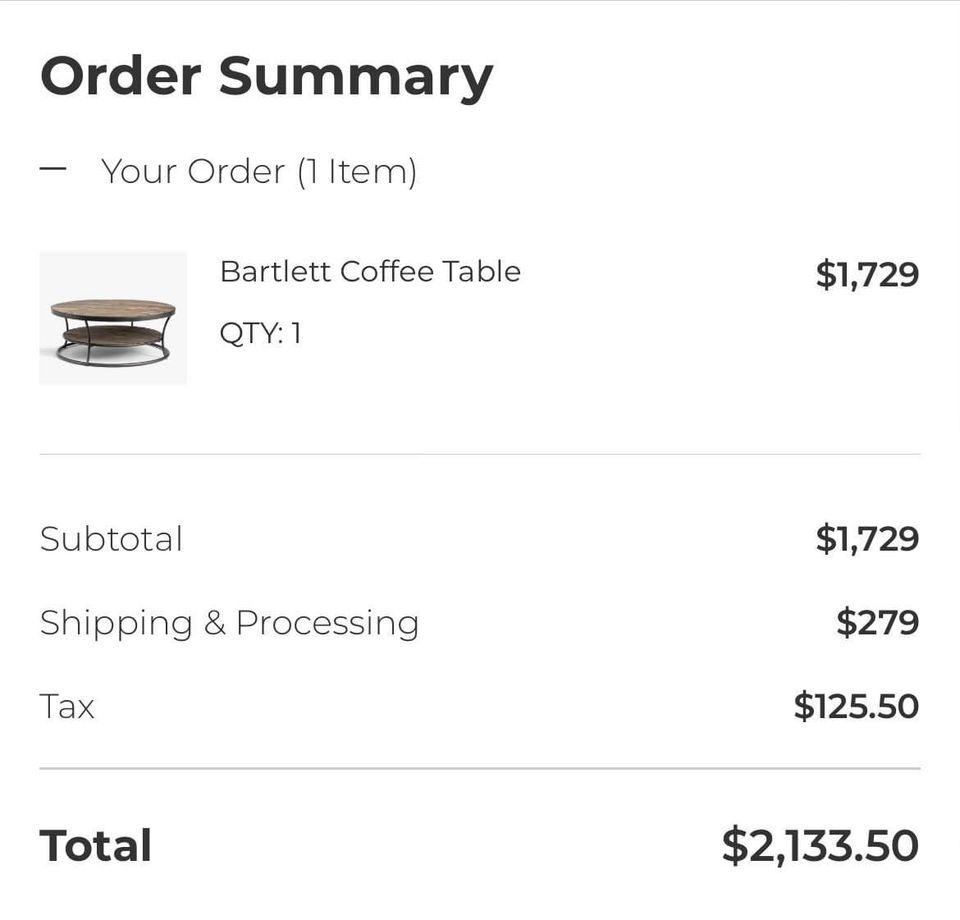Viewport: 960px width, 920px height.
Task: Click the $2,133.50 order total amount
Action: point(820,846)
